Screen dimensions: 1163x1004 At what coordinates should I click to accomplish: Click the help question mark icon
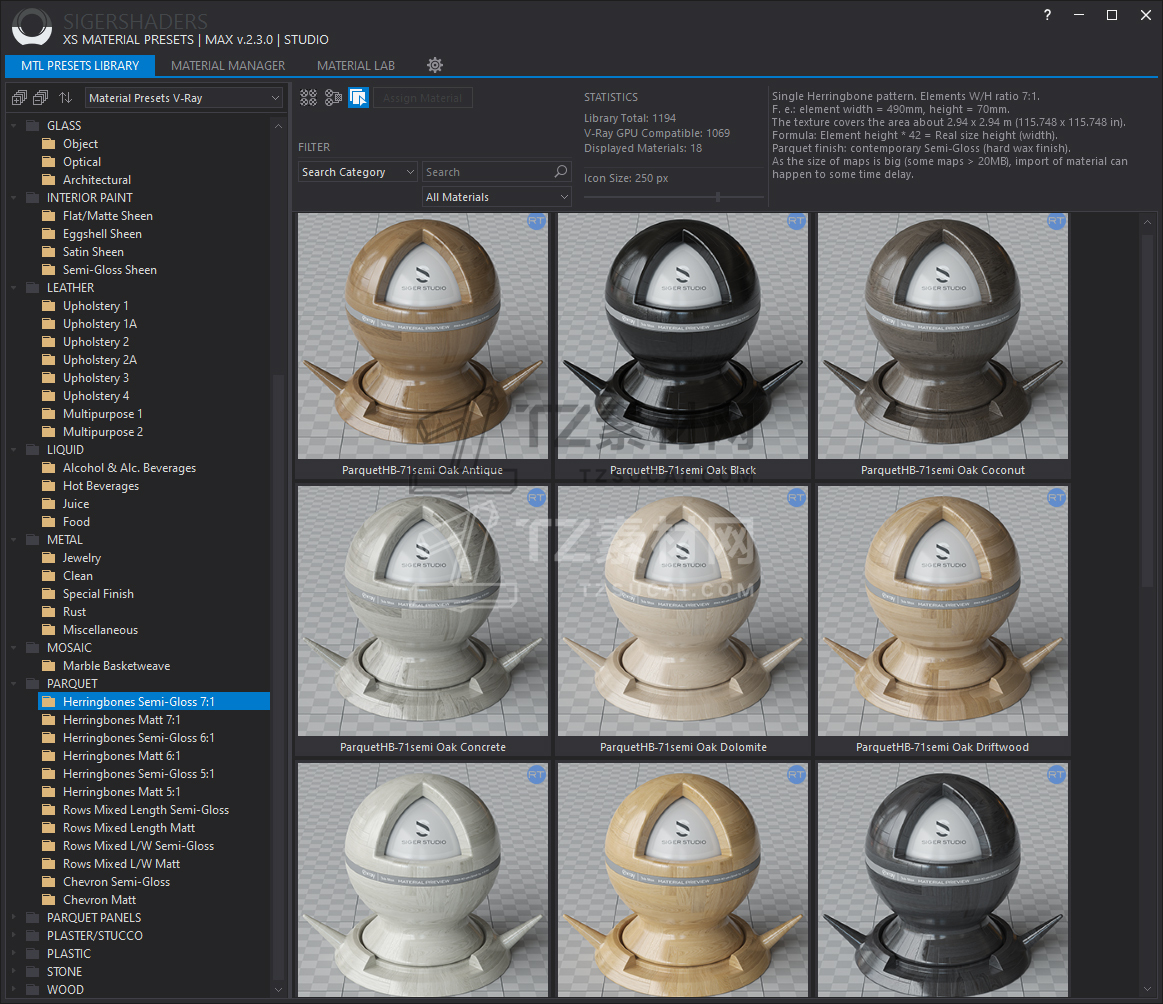click(1047, 15)
